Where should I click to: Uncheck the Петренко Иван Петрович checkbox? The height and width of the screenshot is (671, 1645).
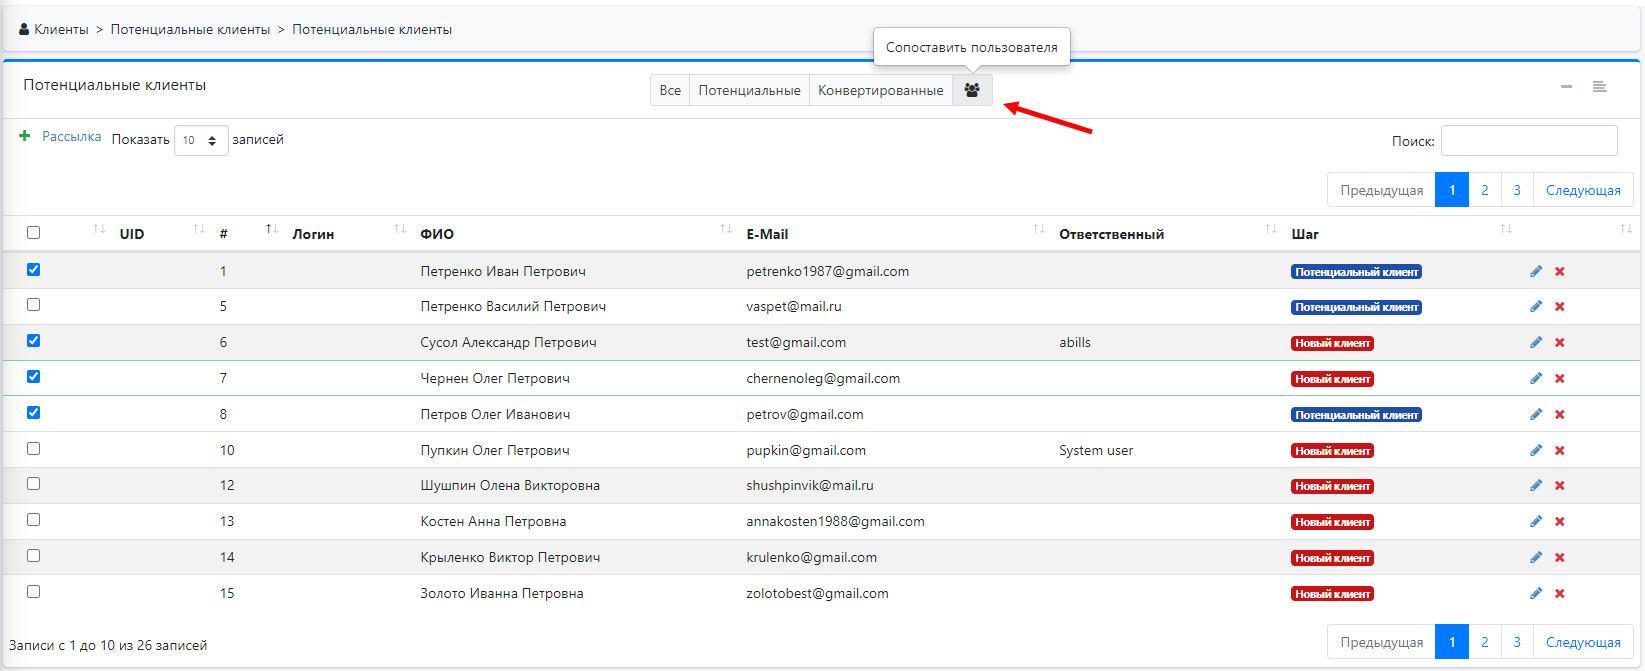click(x=34, y=270)
